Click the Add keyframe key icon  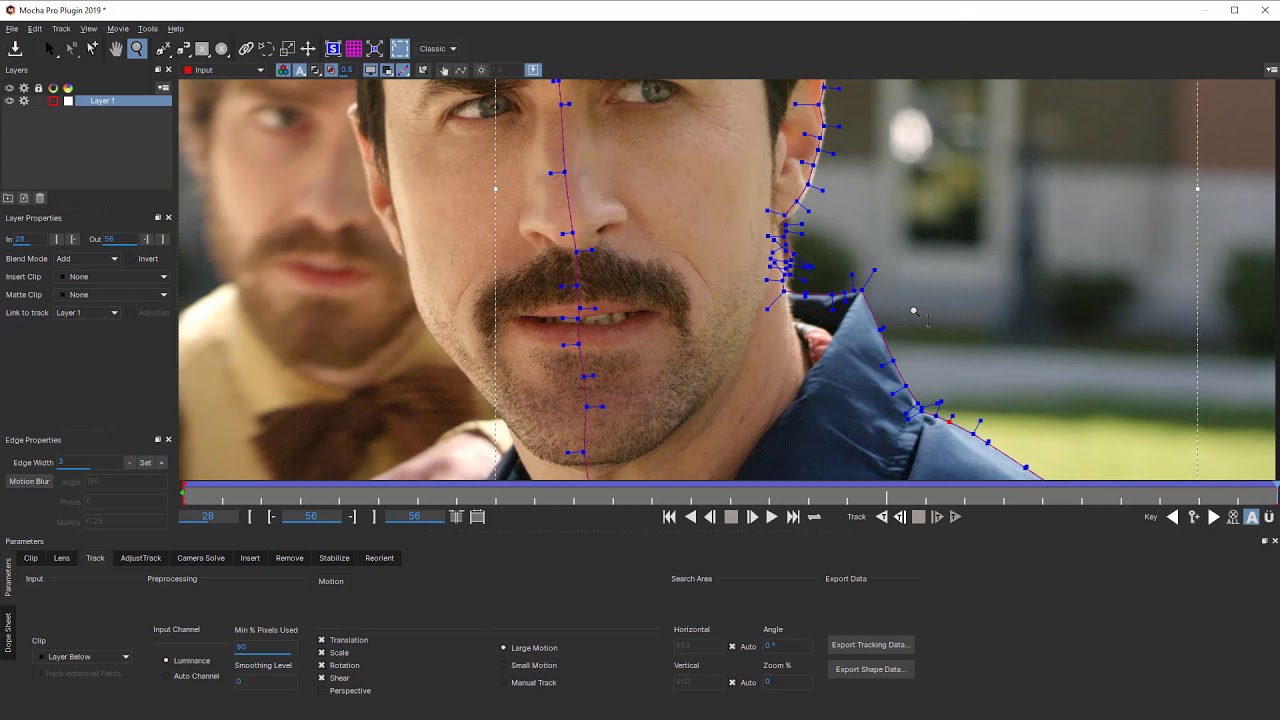[x=1193, y=517]
